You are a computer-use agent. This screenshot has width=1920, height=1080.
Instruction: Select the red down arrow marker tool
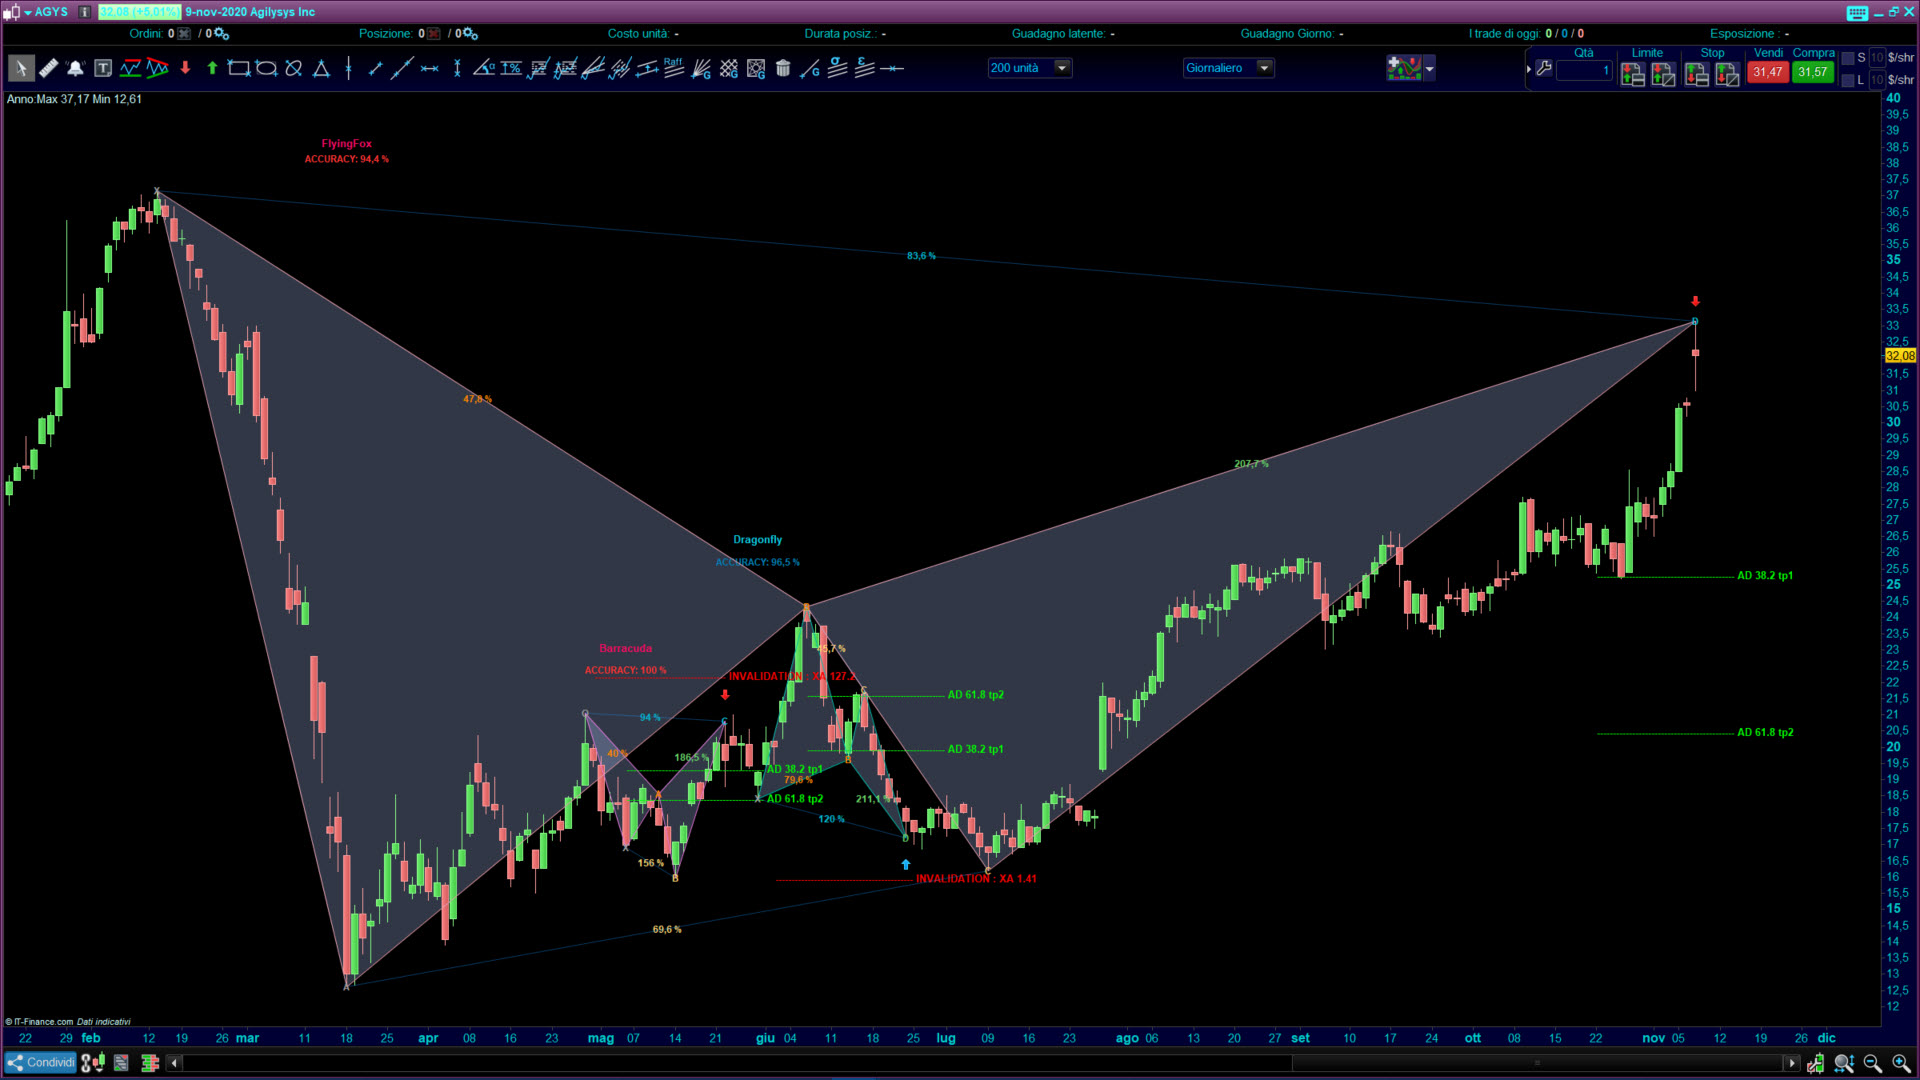pos(185,69)
